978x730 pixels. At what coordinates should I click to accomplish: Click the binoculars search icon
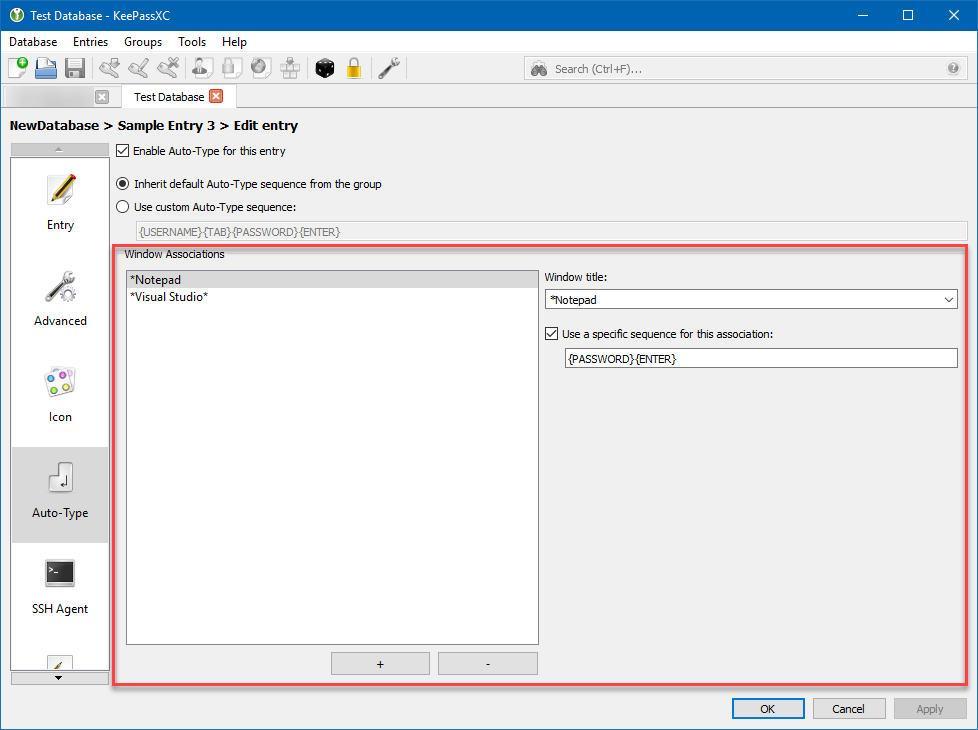tap(539, 69)
